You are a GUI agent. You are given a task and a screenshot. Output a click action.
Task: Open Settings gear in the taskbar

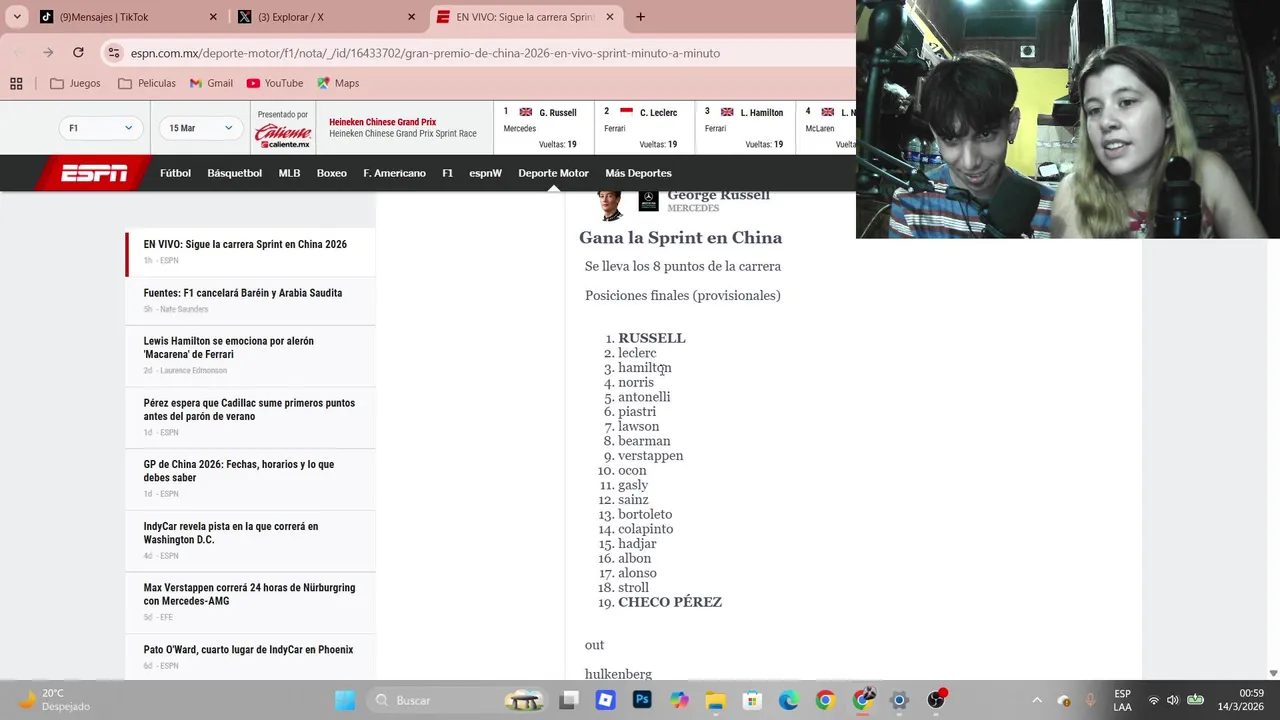click(x=899, y=700)
